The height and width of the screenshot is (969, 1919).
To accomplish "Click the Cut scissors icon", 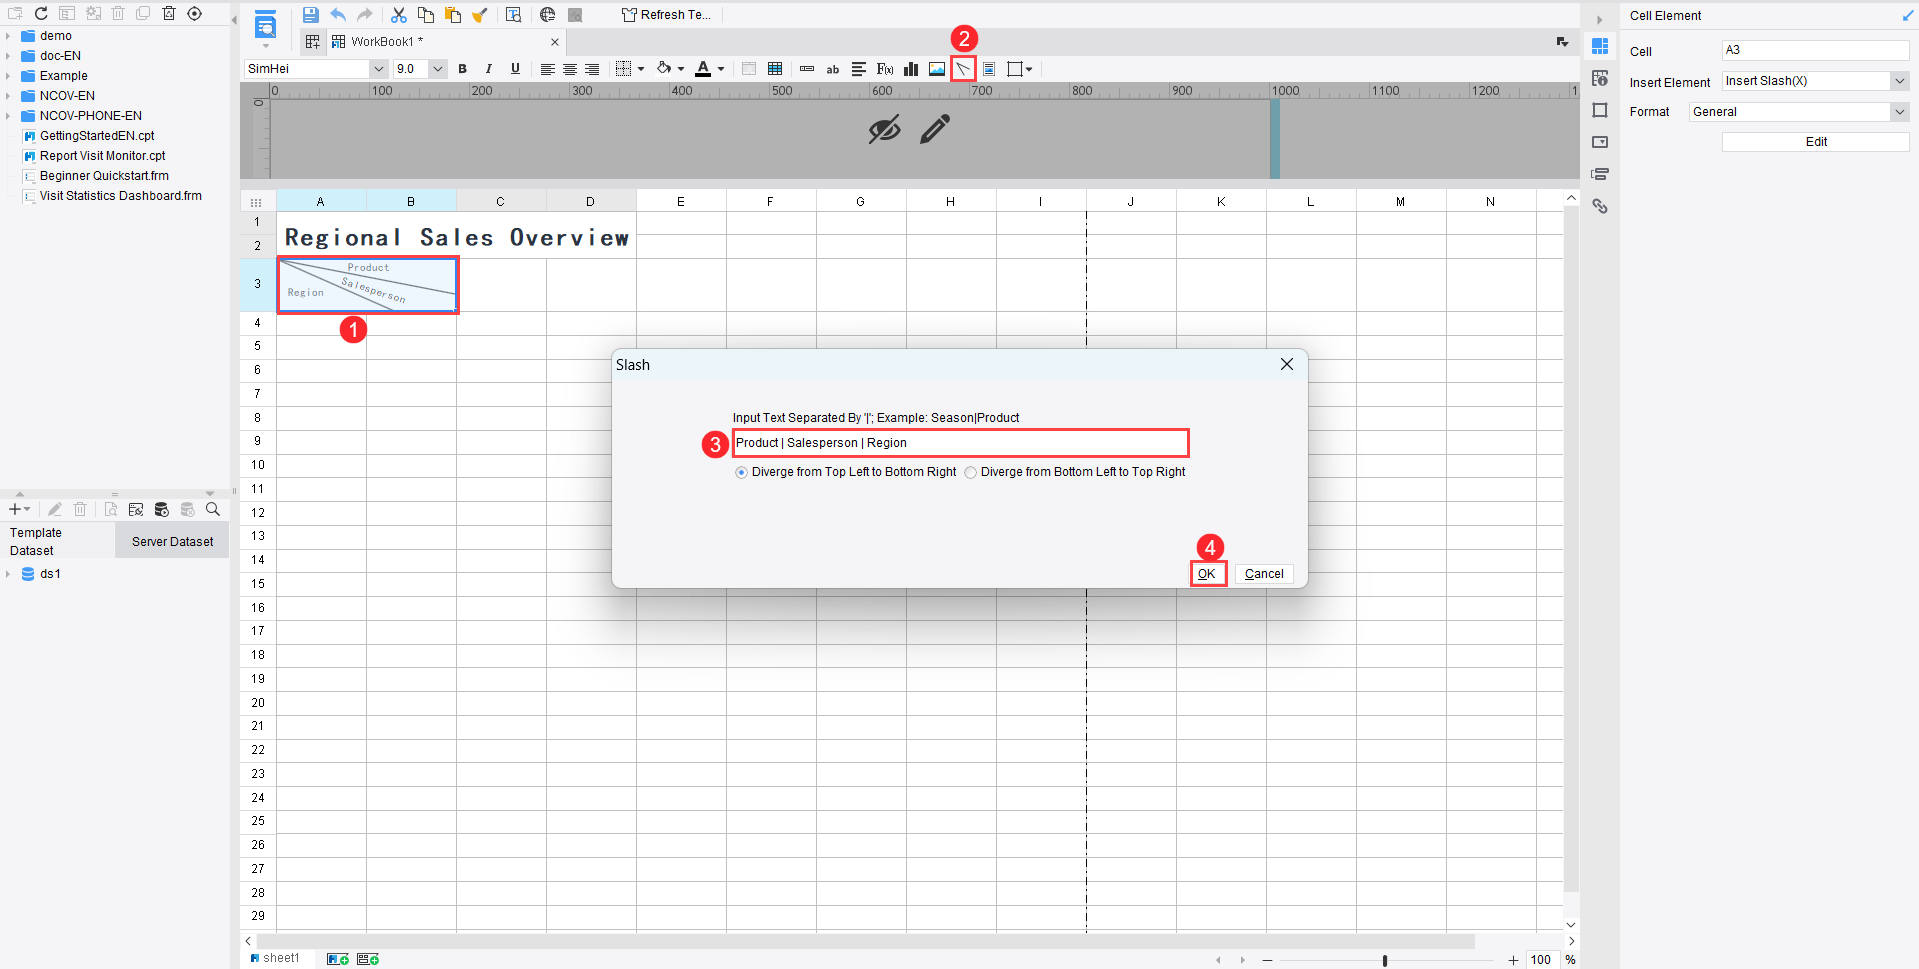I will 399,15.
